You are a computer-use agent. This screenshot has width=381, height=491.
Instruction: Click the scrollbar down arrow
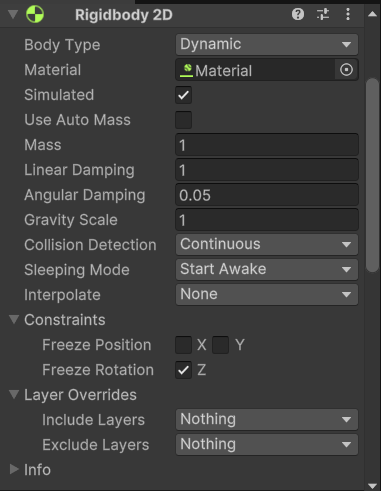372,486
